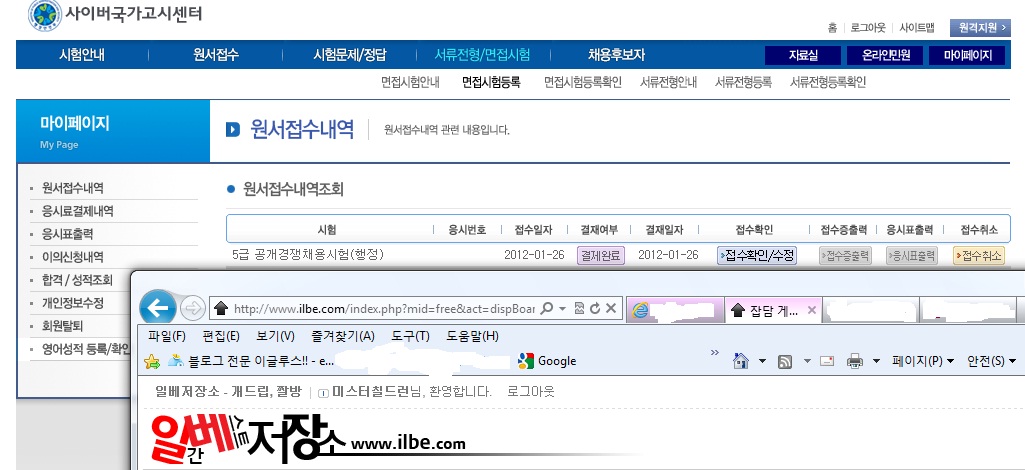Image resolution: width=1025 pixels, height=470 pixels.
Task: Click the 접수취소 button
Action: [x=978, y=255]
